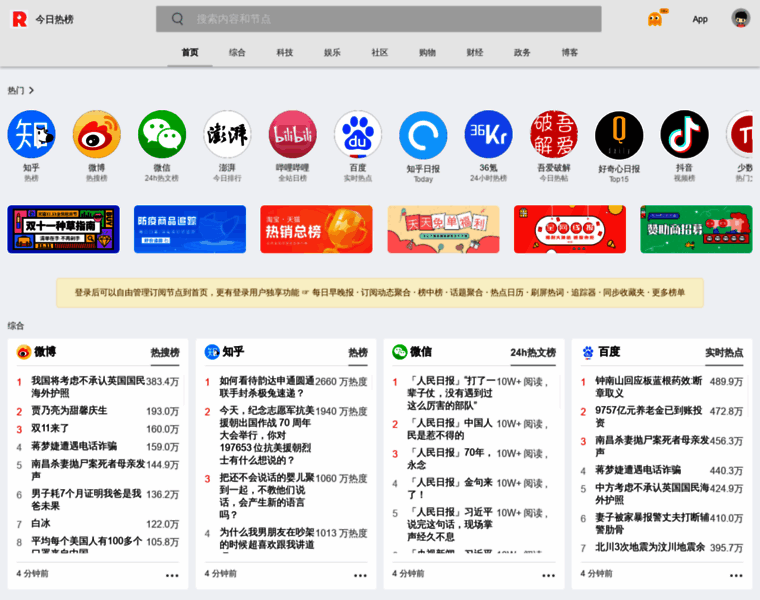
Task: Select the 百度 card's 实时热点 tab
Action: pyautogui.click(x=724, y=353)
